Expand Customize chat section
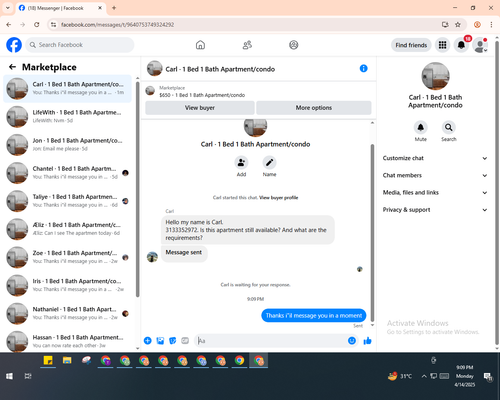Screen dimensions: 500x400 coord(435,158)
